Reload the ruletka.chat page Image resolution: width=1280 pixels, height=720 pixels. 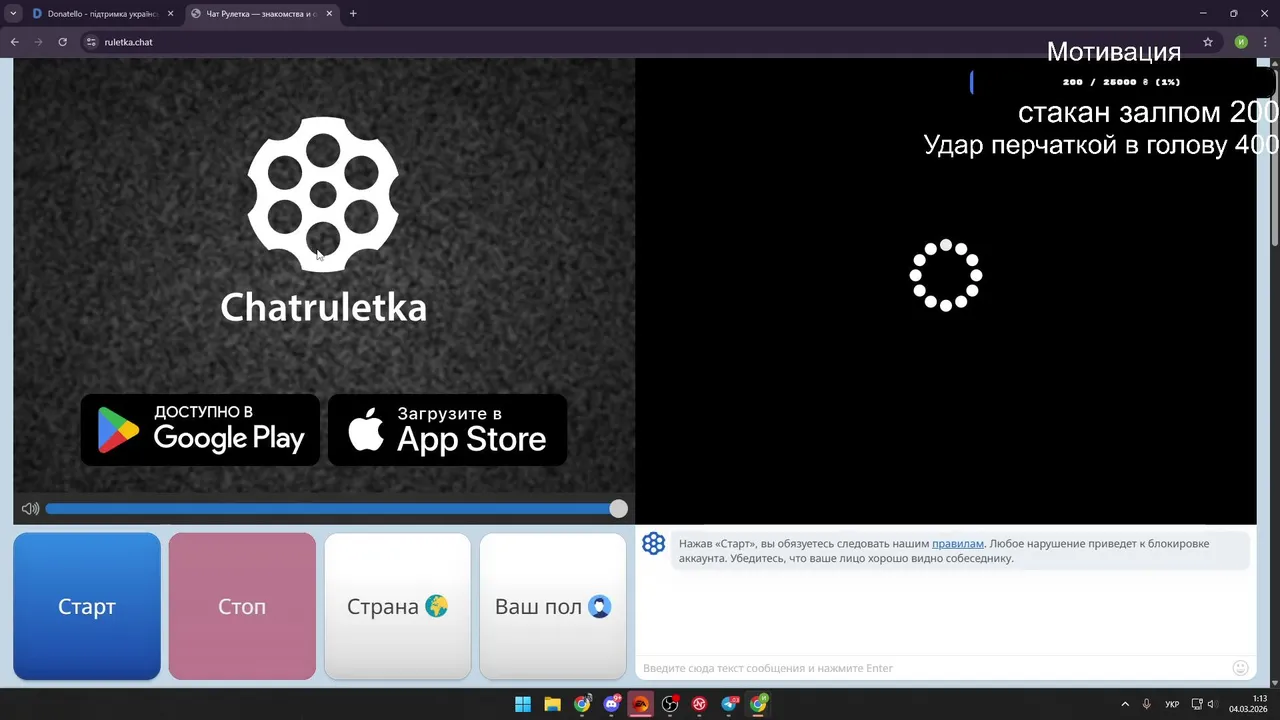coord(62,42)
